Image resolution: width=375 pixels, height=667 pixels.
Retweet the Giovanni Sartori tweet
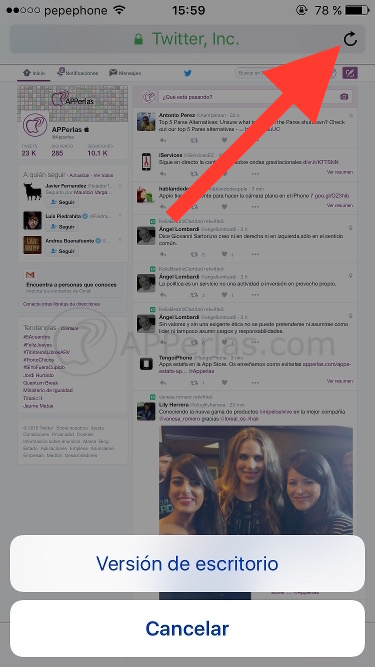click(x=194, y=254)
